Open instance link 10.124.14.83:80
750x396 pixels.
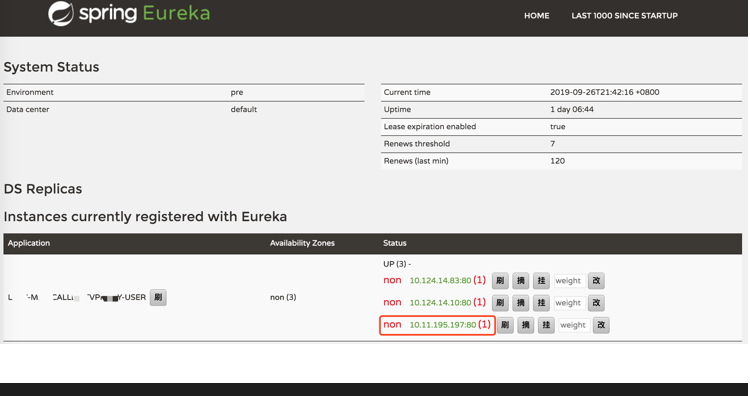tap(441, 281)
